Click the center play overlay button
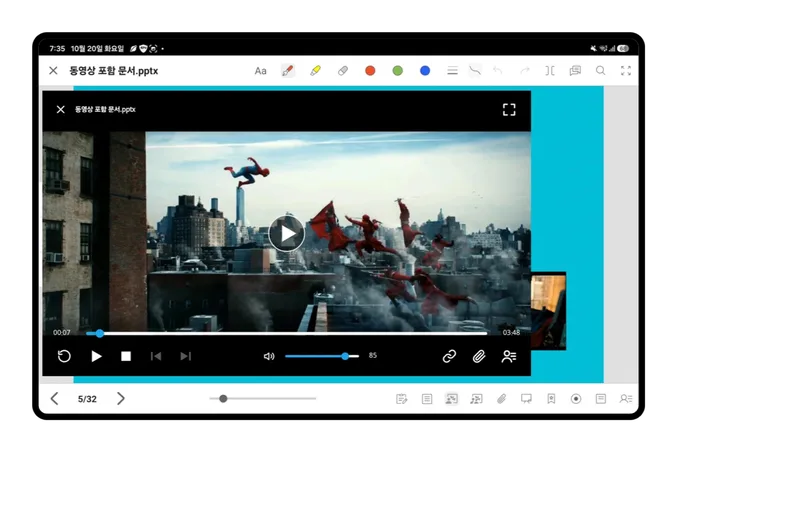 click(x=287, y=234)
